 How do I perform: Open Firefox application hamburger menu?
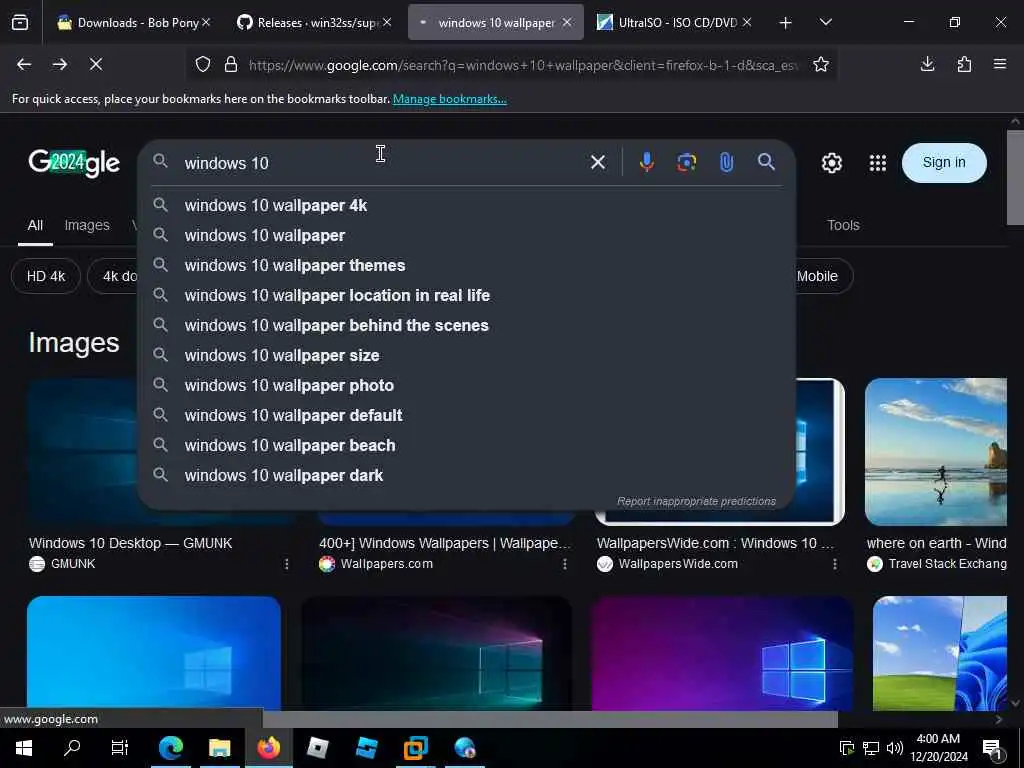coord(1000,64)
